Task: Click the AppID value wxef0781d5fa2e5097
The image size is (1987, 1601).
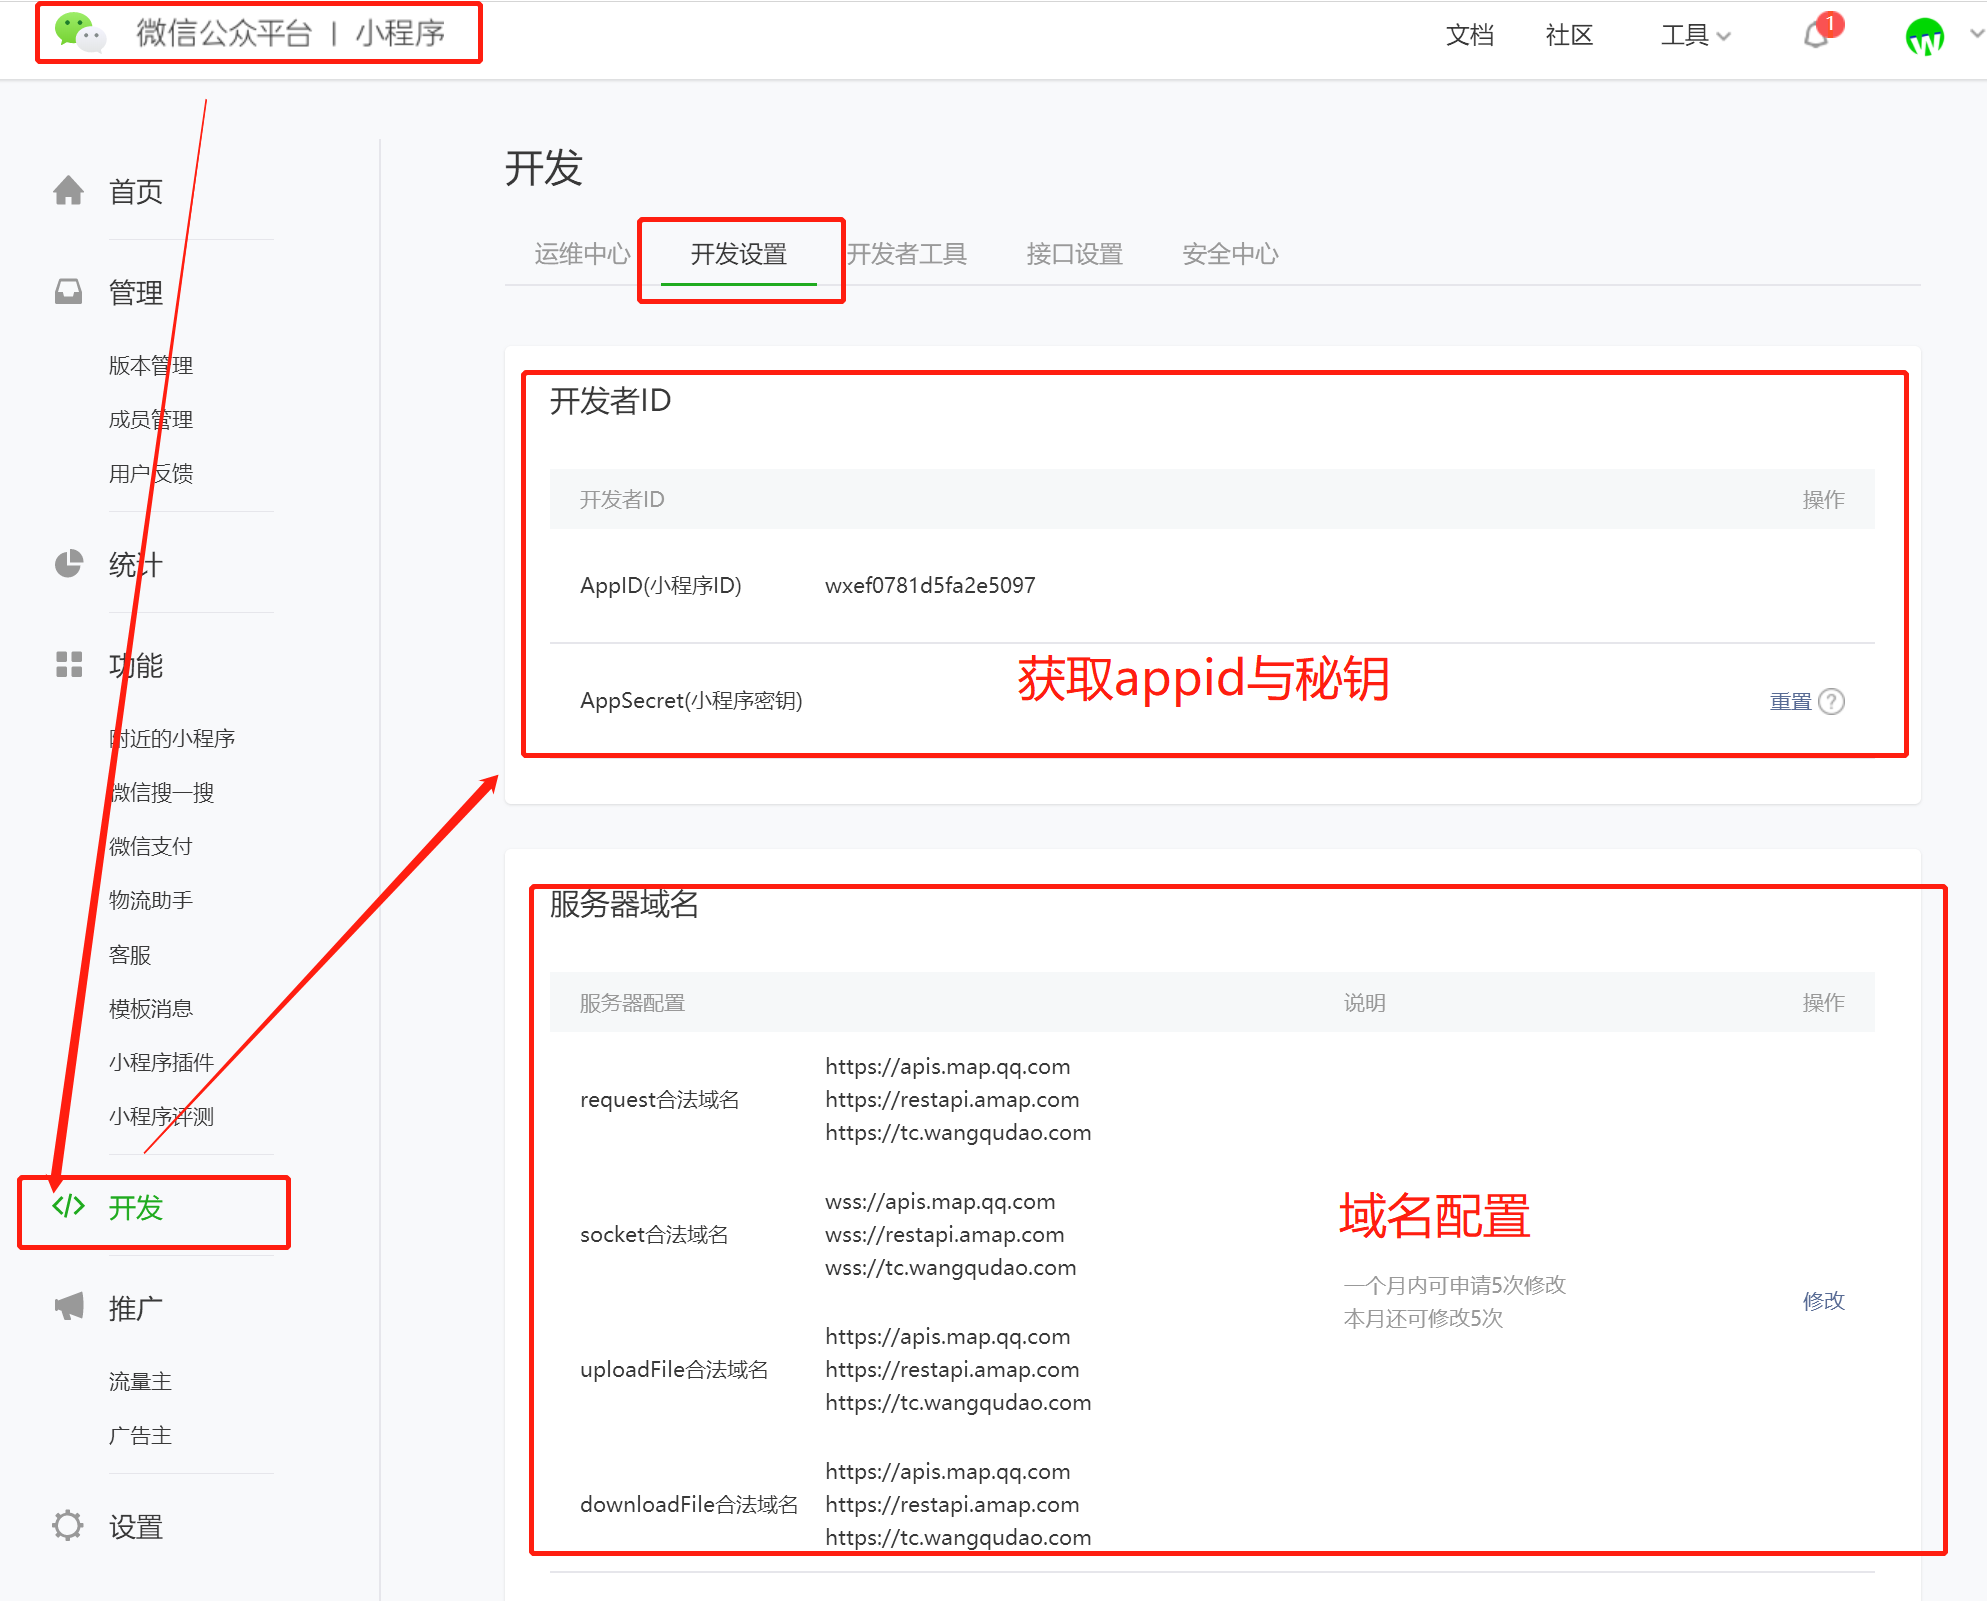Action: (x=930, y=585)
